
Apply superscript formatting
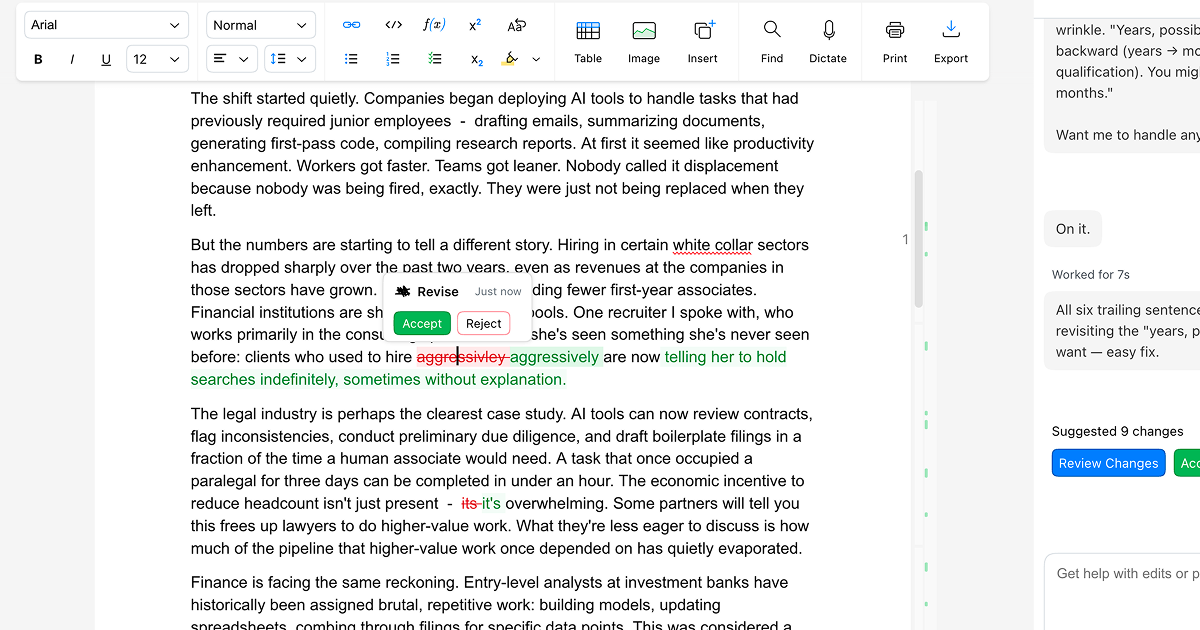click(x=476, y=25)
